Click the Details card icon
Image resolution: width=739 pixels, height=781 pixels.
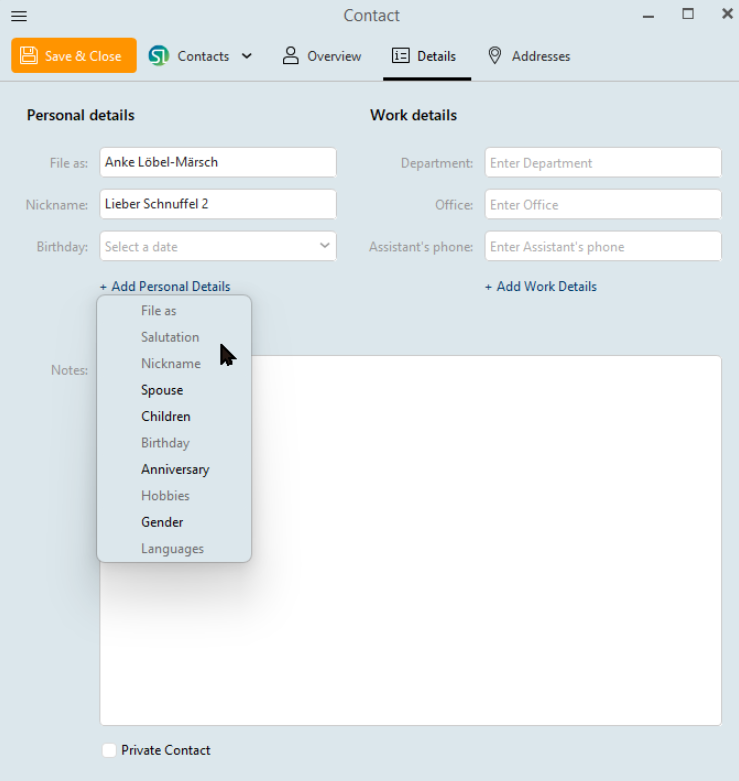401,56
